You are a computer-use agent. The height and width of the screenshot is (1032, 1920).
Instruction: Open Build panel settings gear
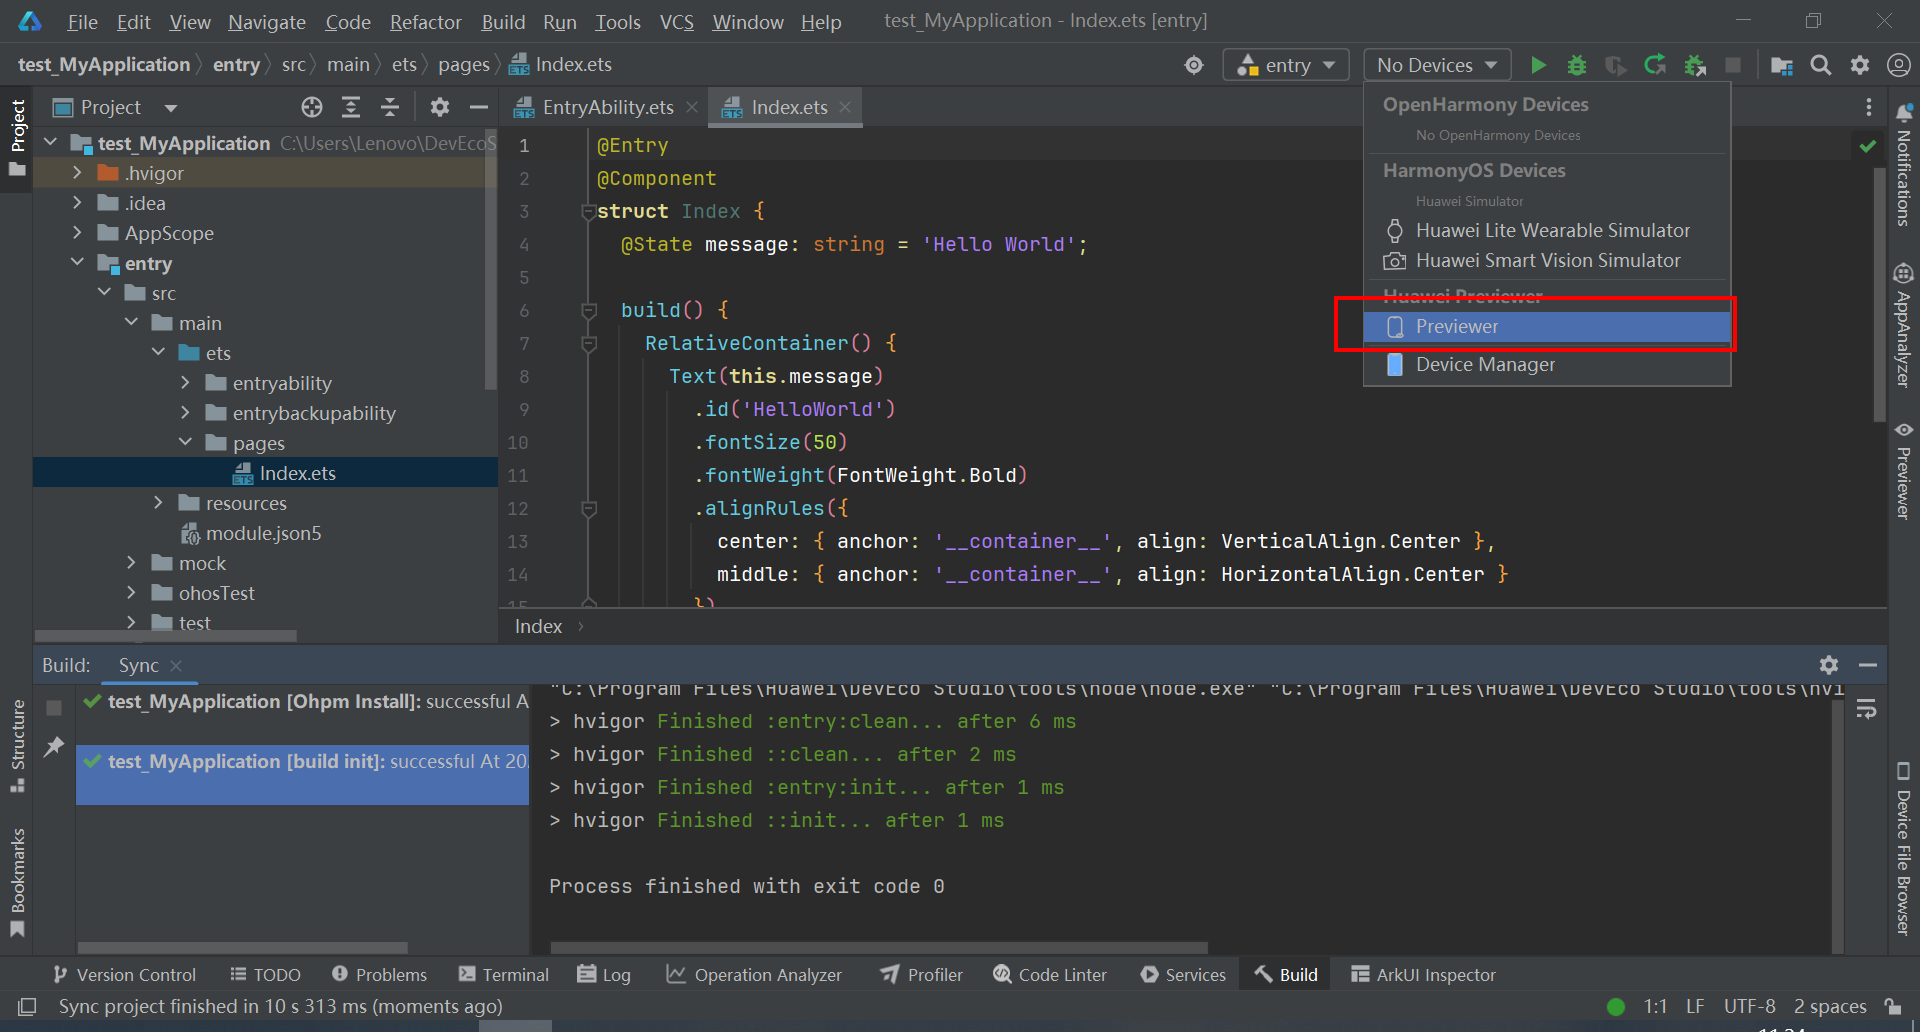[x=1829, y=665]
